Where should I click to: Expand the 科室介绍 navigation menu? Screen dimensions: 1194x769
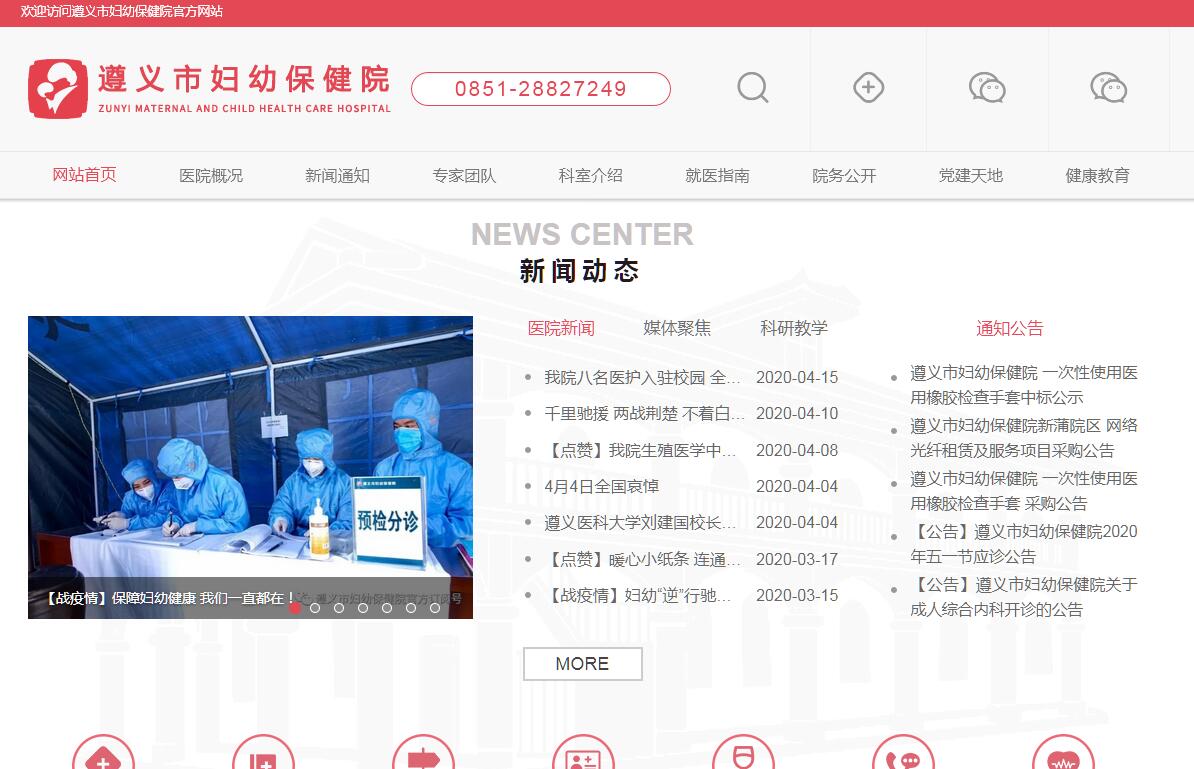click(590, 176)
